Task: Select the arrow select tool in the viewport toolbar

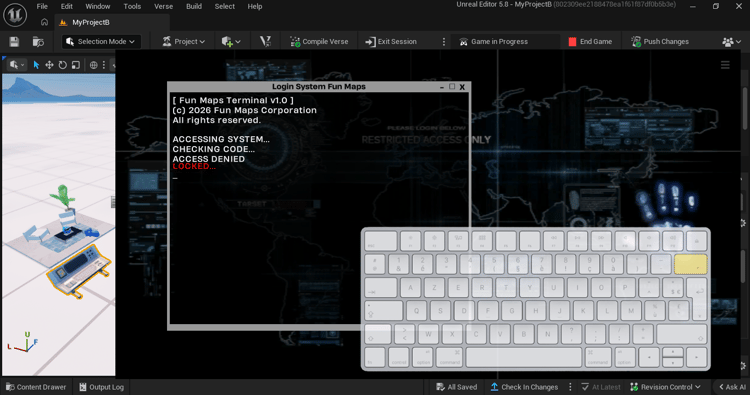Action: tap(36, 65)
